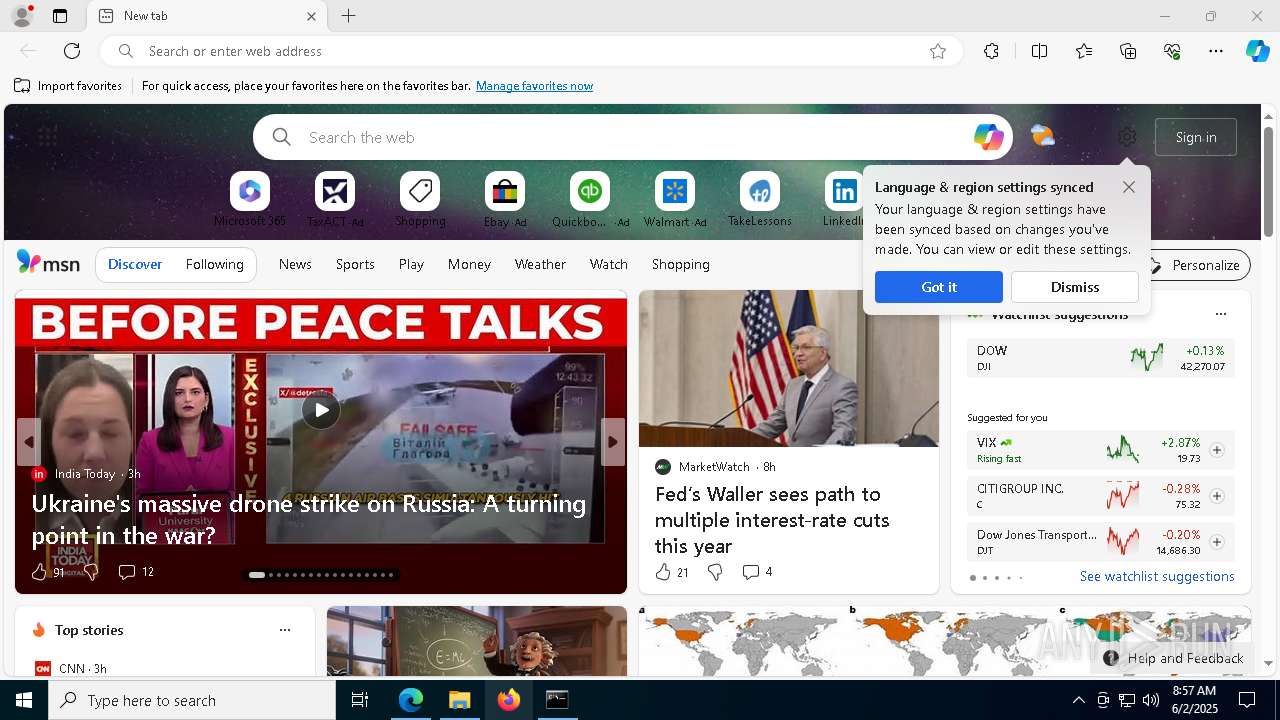Select the Discover feed tab
The image size is (1280, 720).
135,264
